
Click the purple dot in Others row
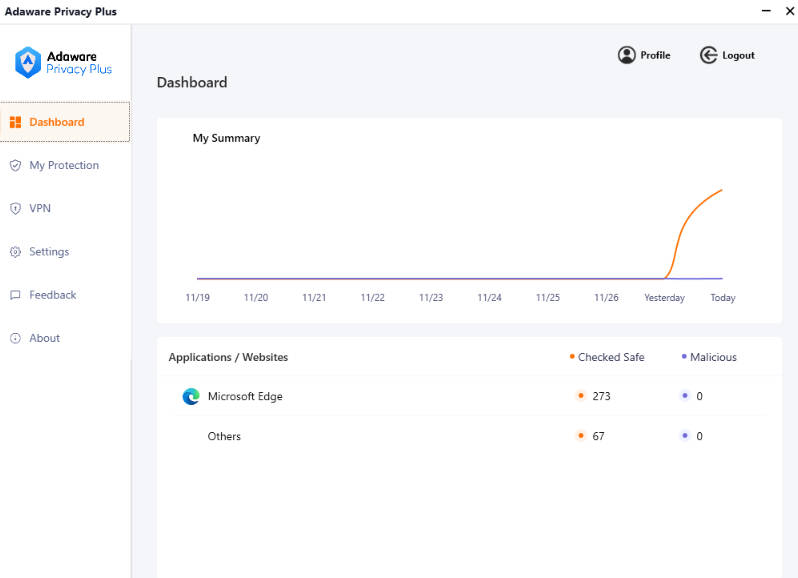[x=685, y=436]
